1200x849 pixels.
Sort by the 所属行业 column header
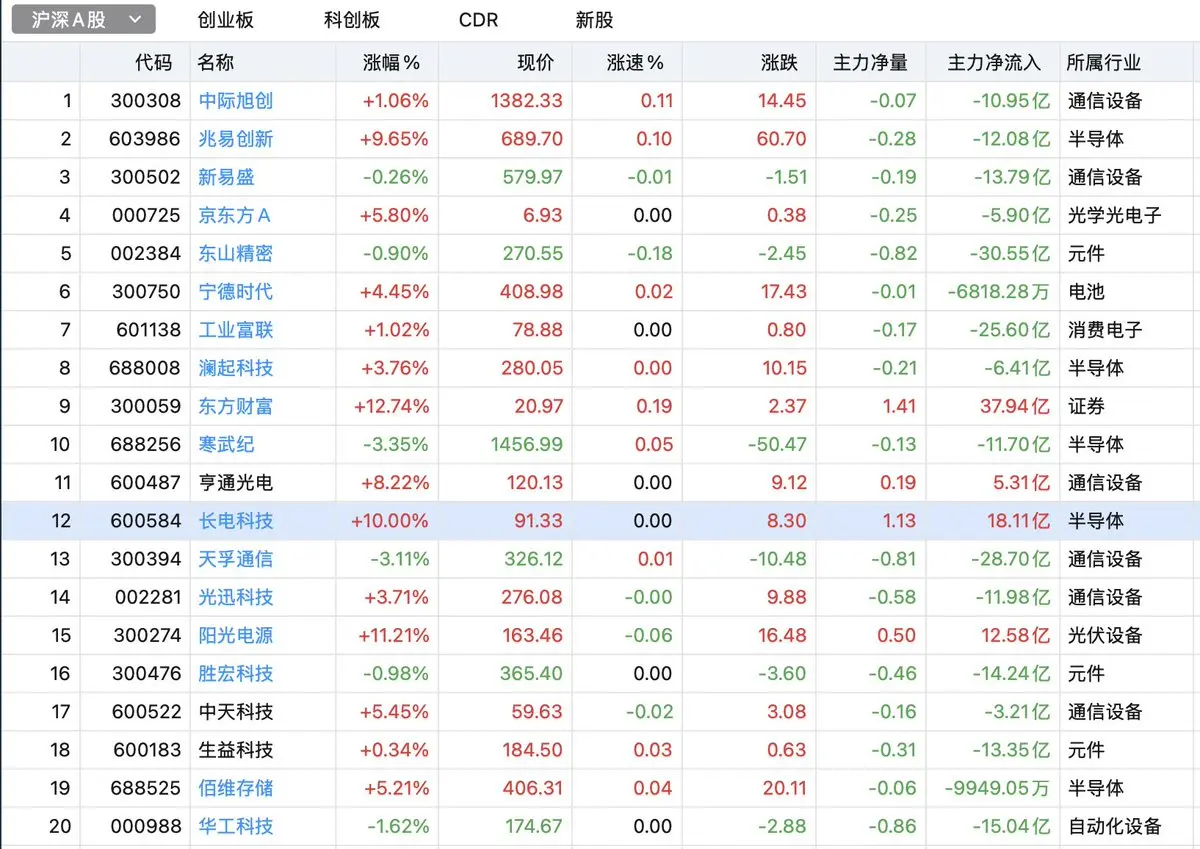point(1104,62)
